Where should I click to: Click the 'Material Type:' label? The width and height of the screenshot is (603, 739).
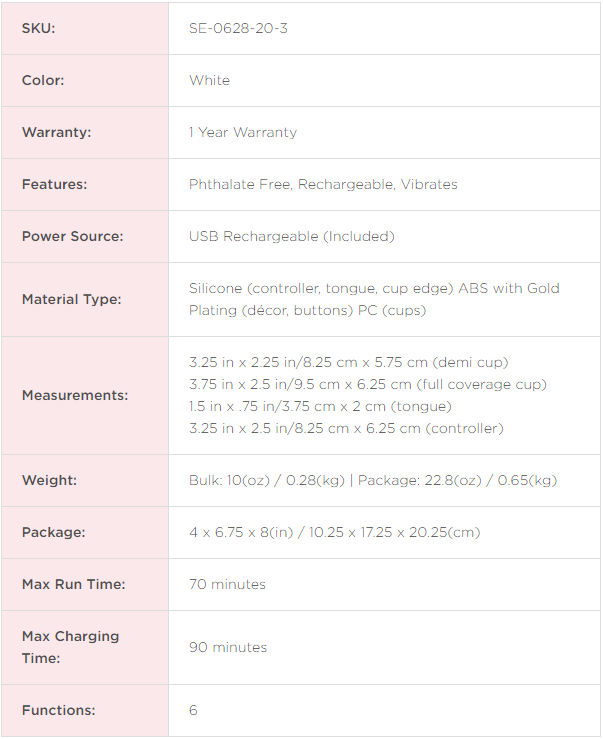click(71, 299)
